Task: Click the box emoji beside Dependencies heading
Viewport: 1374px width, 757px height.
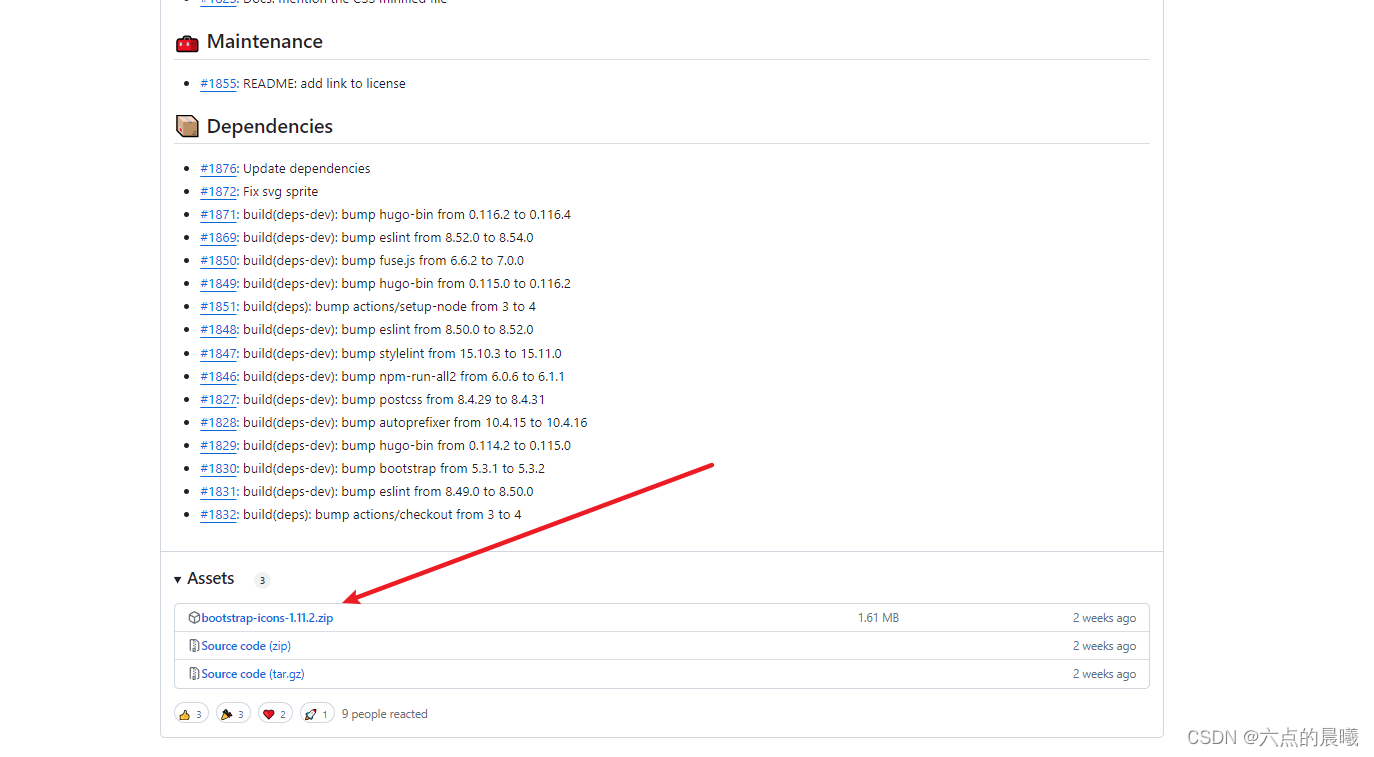Action: 187,126
